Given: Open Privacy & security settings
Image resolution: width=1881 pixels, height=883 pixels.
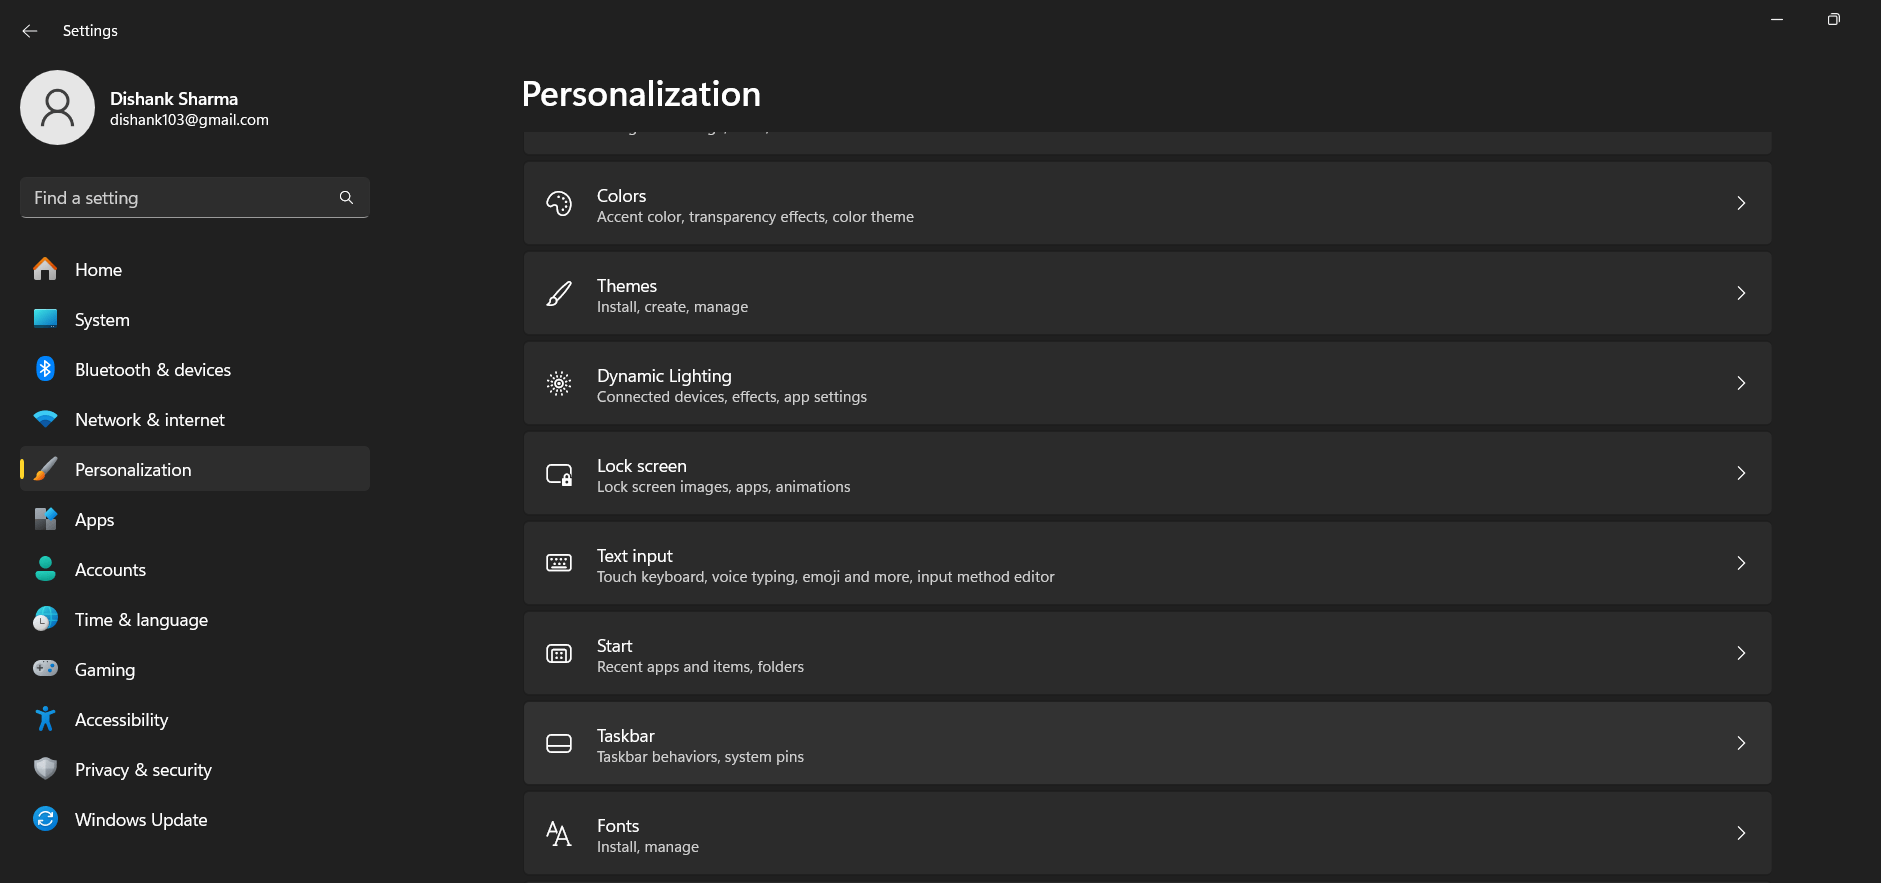Looking at the screenshot, I should pyautogui.click(x=143, y=769).
